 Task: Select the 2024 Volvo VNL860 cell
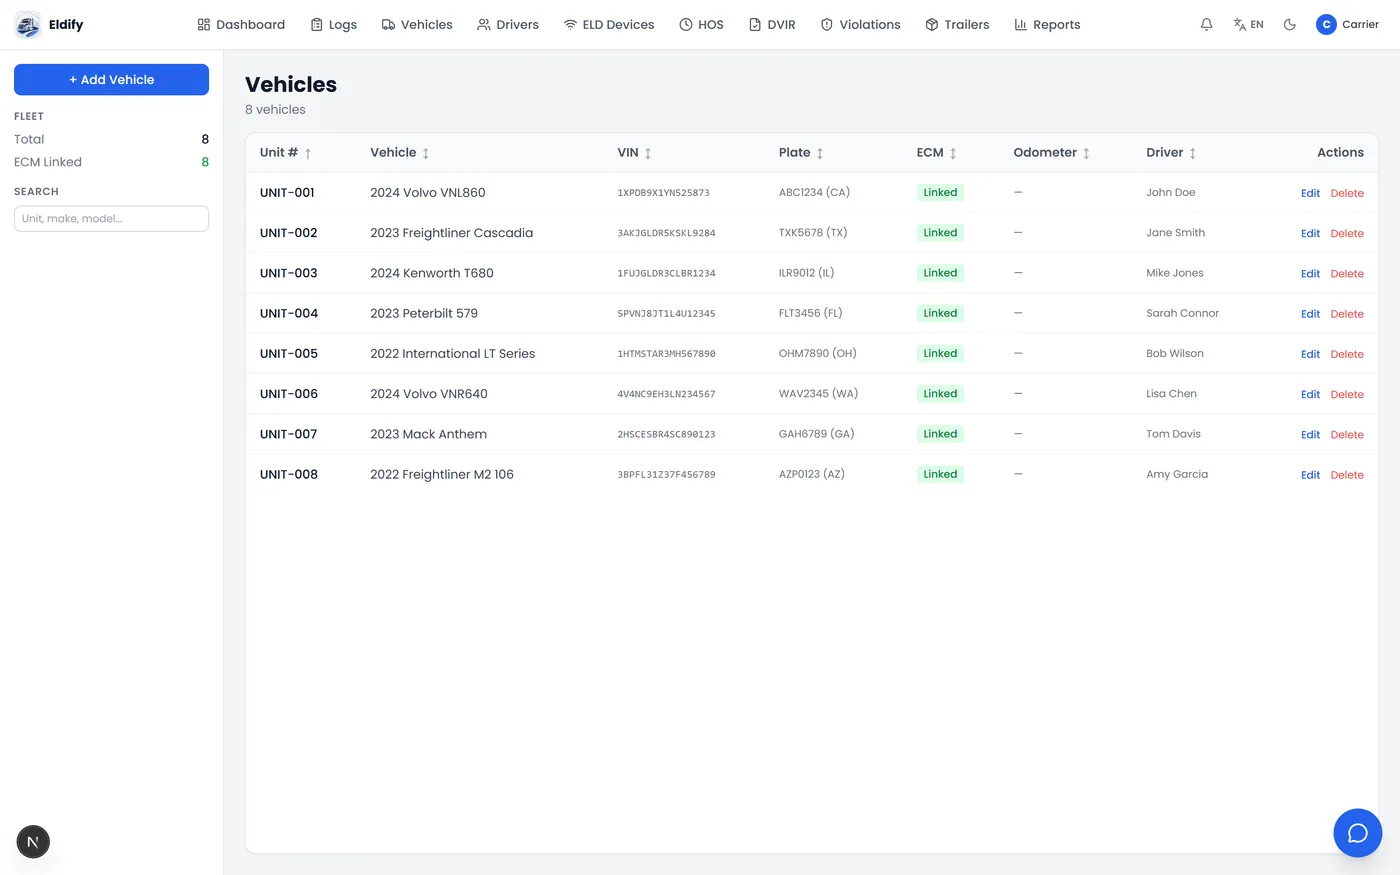428,193
